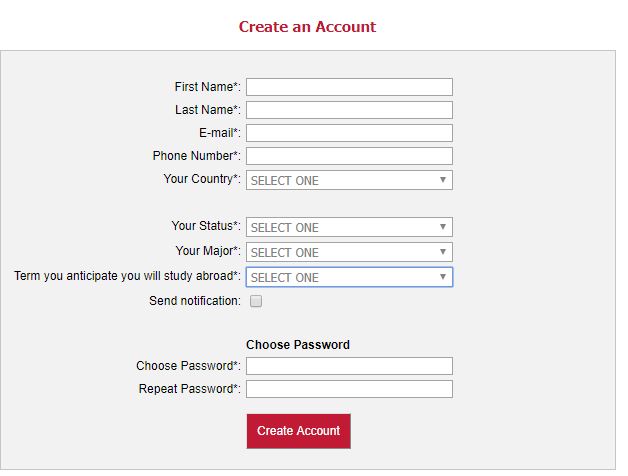Viewport: 628px width, 476px height.
Task: Click the bold "Choose Password" section heading
Action: pyautogui.click(x=298, y=345)
